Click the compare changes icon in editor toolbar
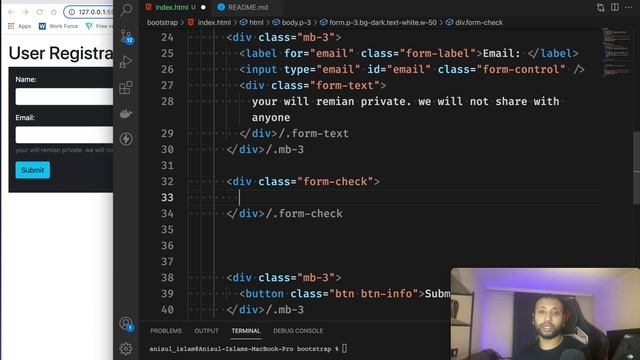640x360 pixels. (x=600, y=7)
